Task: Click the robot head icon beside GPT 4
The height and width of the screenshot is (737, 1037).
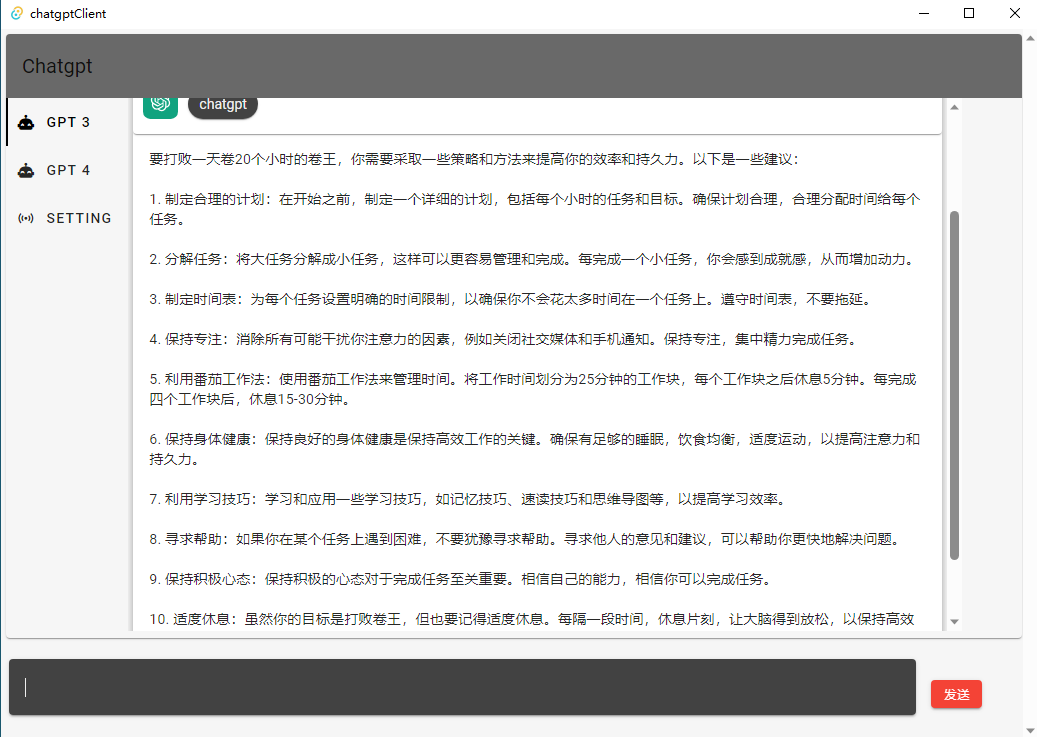Action: (27, 170)
